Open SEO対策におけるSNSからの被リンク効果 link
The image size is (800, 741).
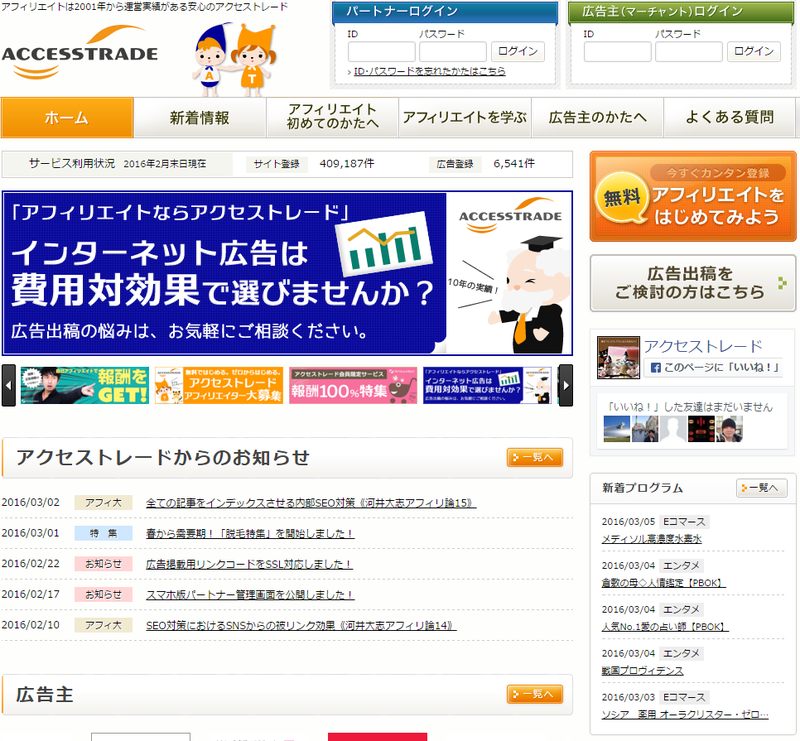[x=301, y=626]
